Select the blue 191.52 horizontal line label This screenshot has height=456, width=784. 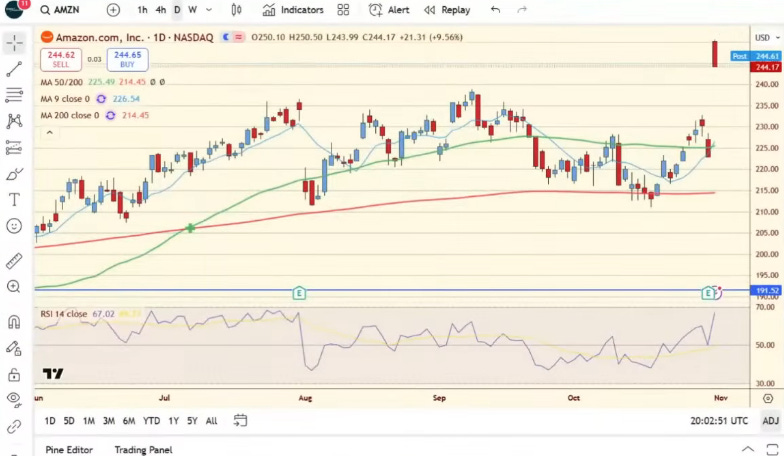click(768, 290)
